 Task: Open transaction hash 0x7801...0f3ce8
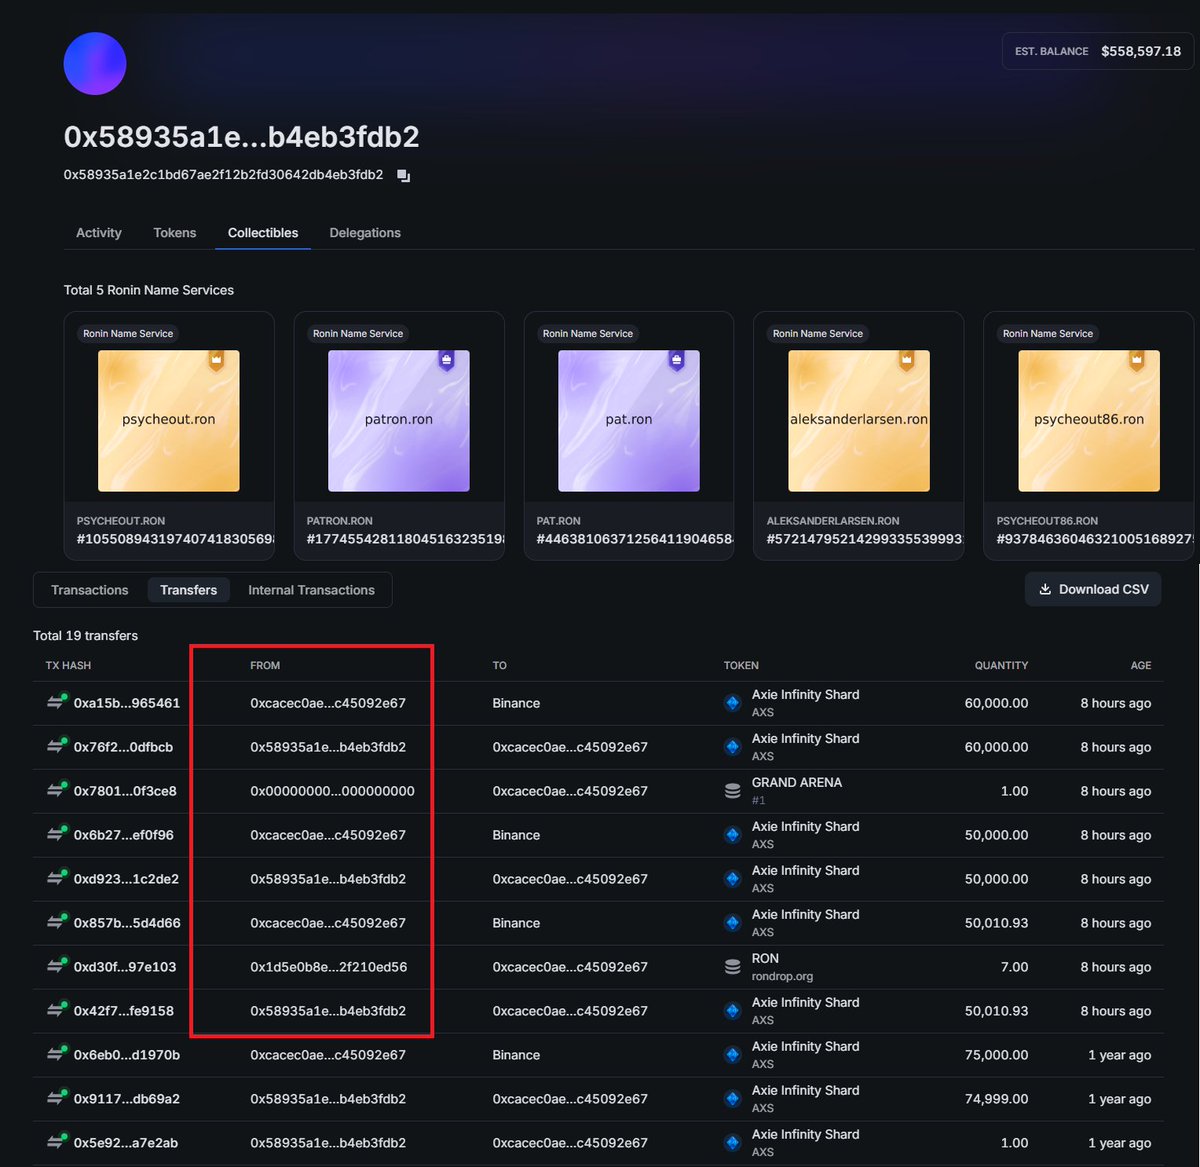click(x=125, y=791)
